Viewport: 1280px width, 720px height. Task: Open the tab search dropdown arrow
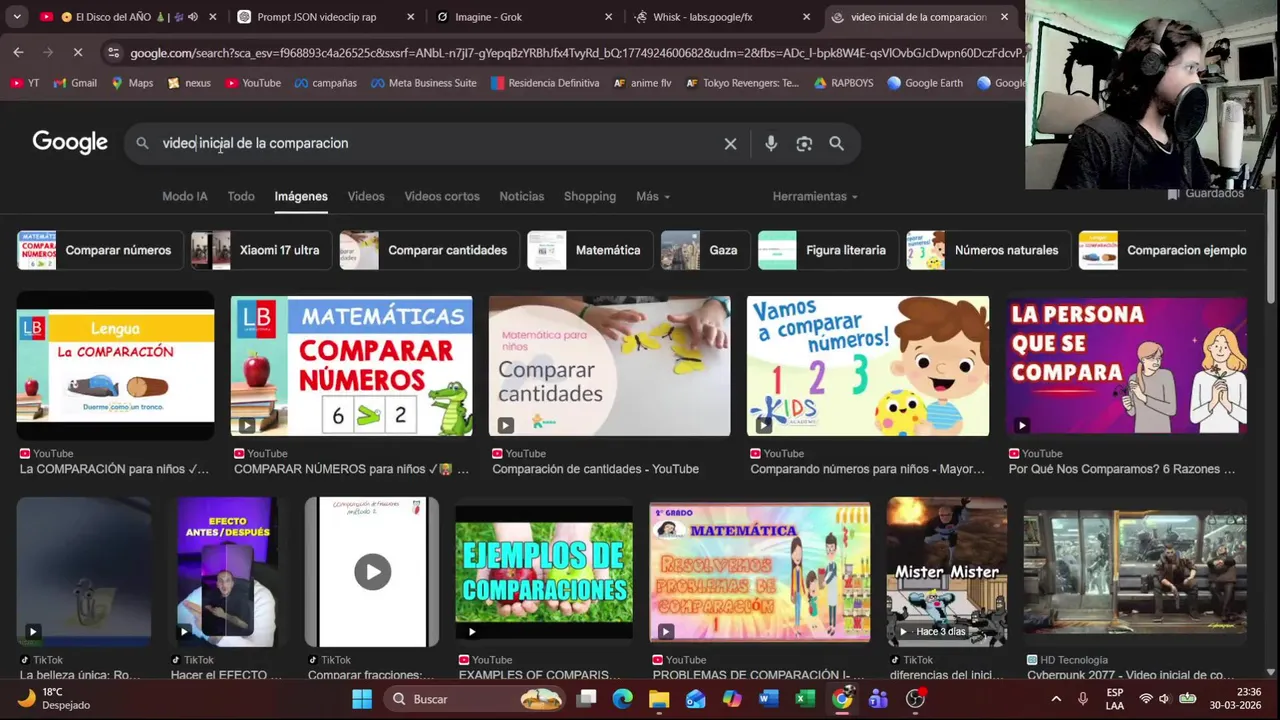pos(16,17)
